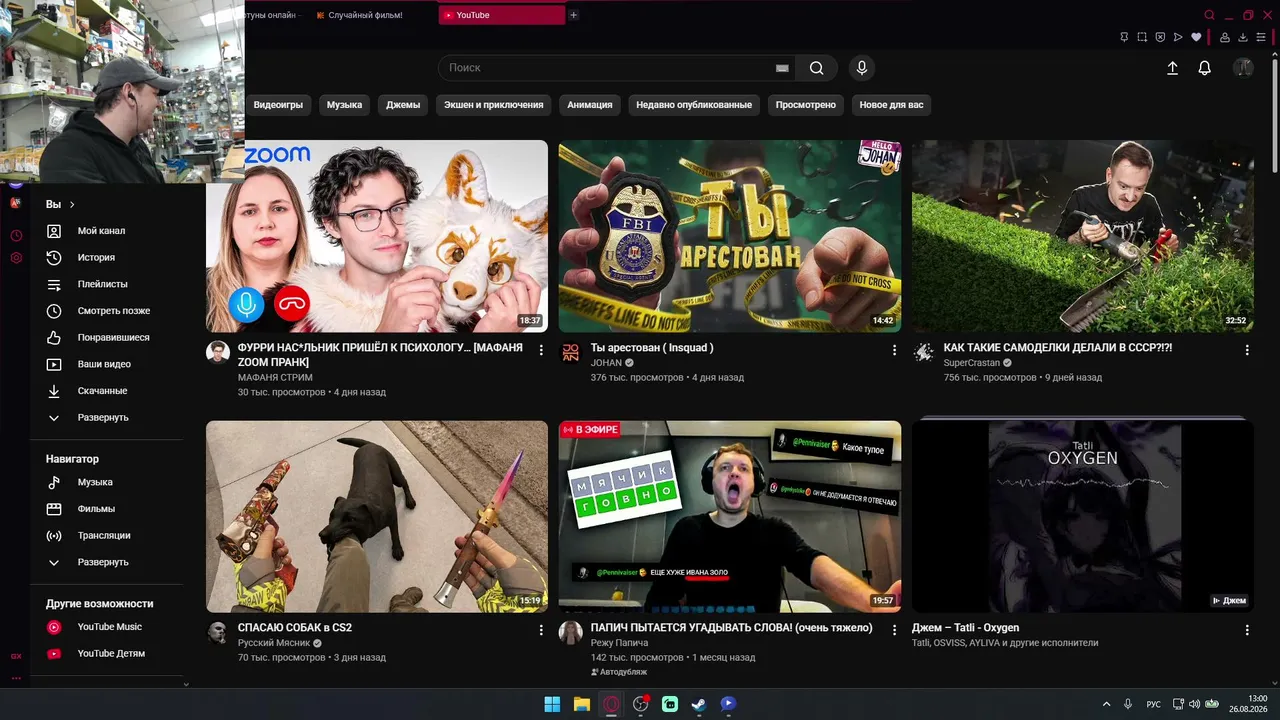Open Мой канал in the sidebar

pyautogui.click(x=101, y=231)
